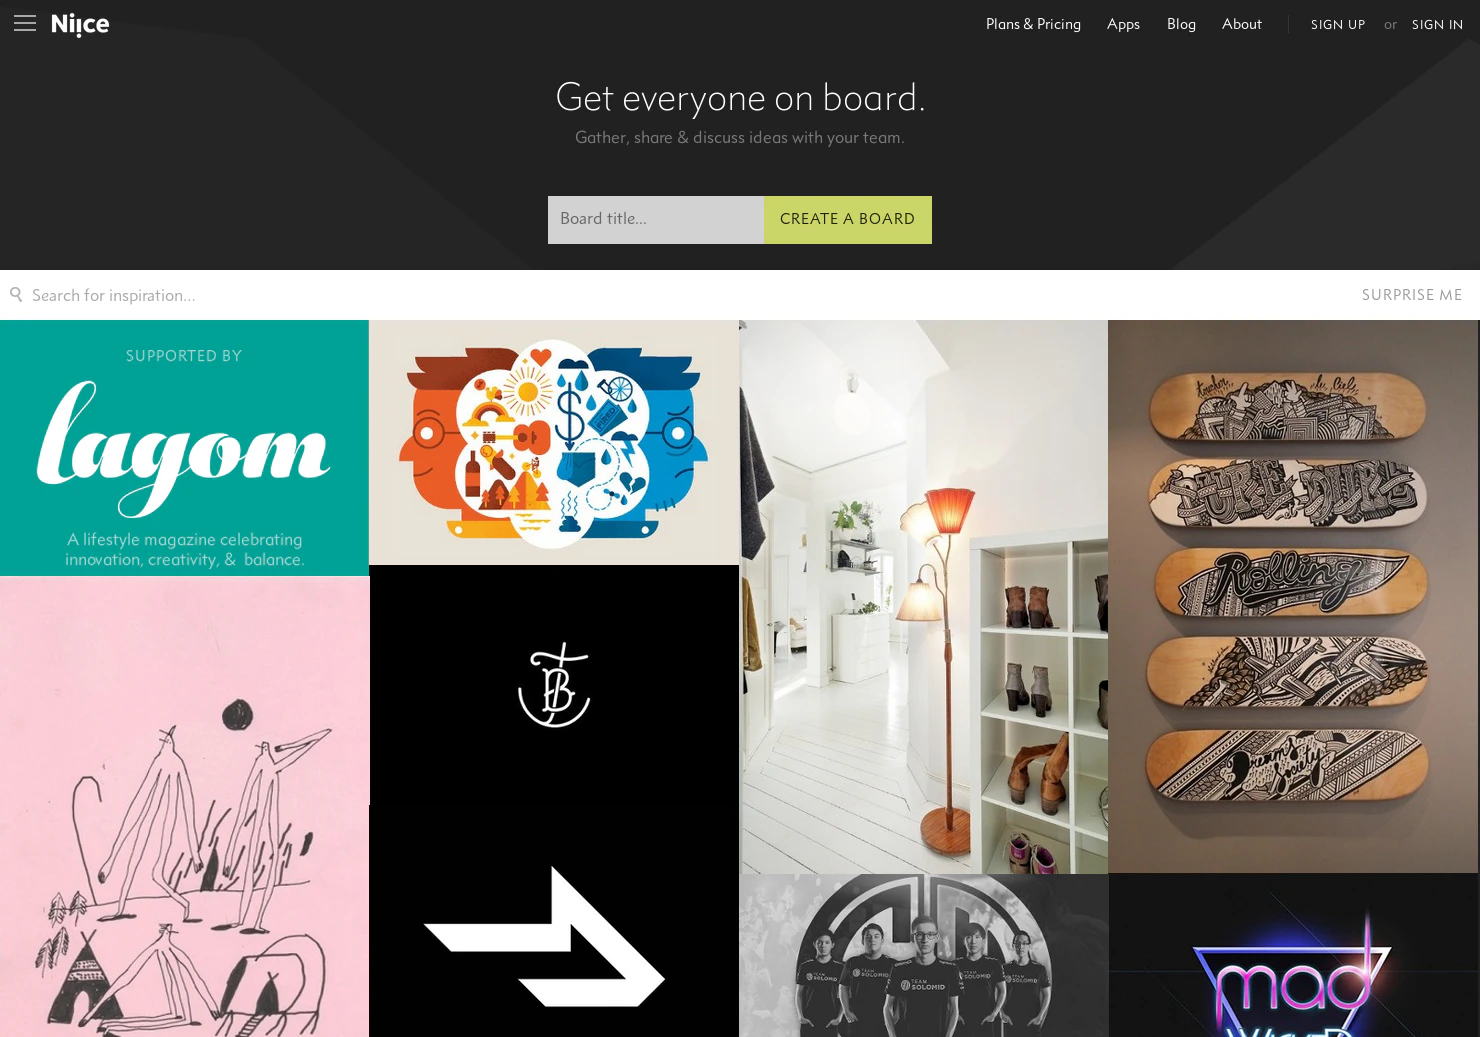Open the hamburger menu icon
The image size is (1480, 1037).
point(25,23)
